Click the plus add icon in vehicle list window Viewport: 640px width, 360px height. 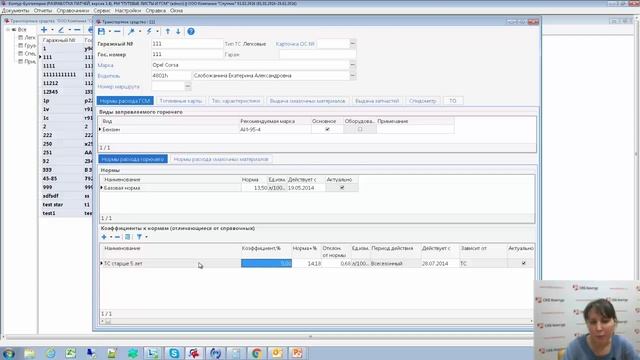pos(44,29)
